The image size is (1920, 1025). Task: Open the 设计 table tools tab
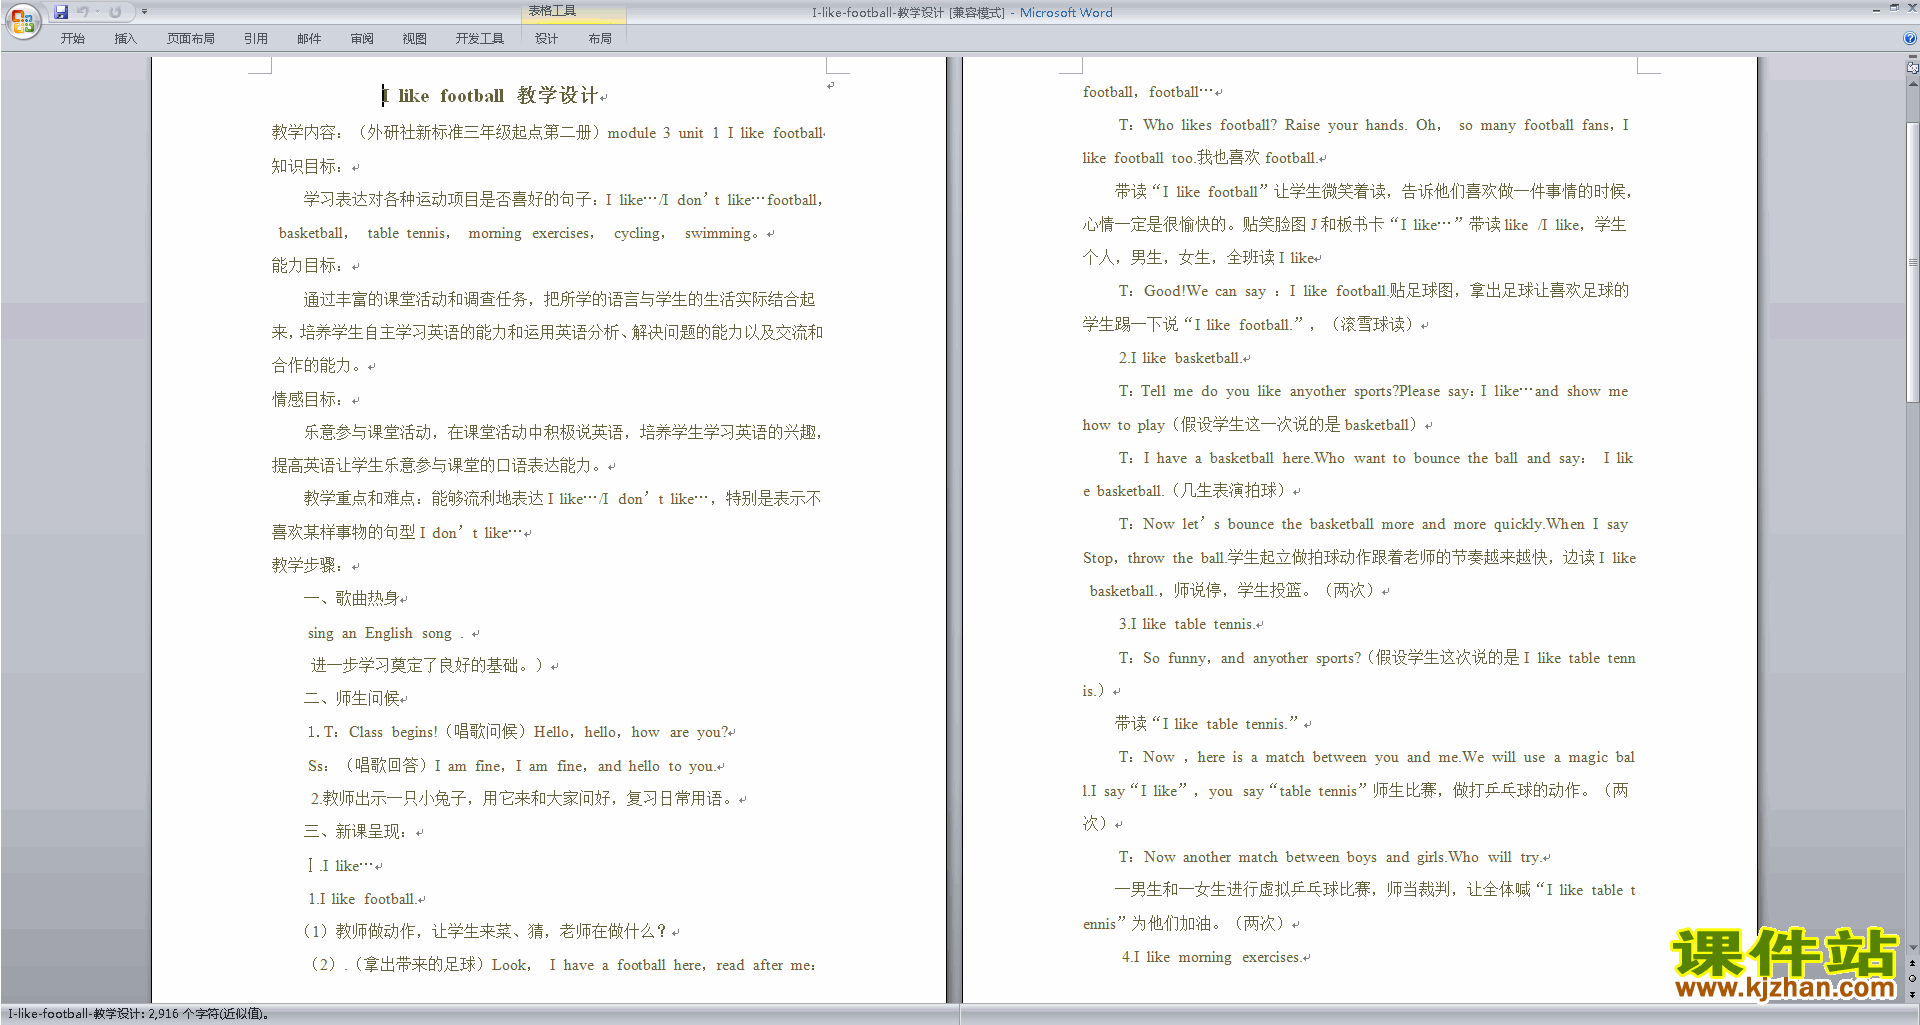coord(546,39)
